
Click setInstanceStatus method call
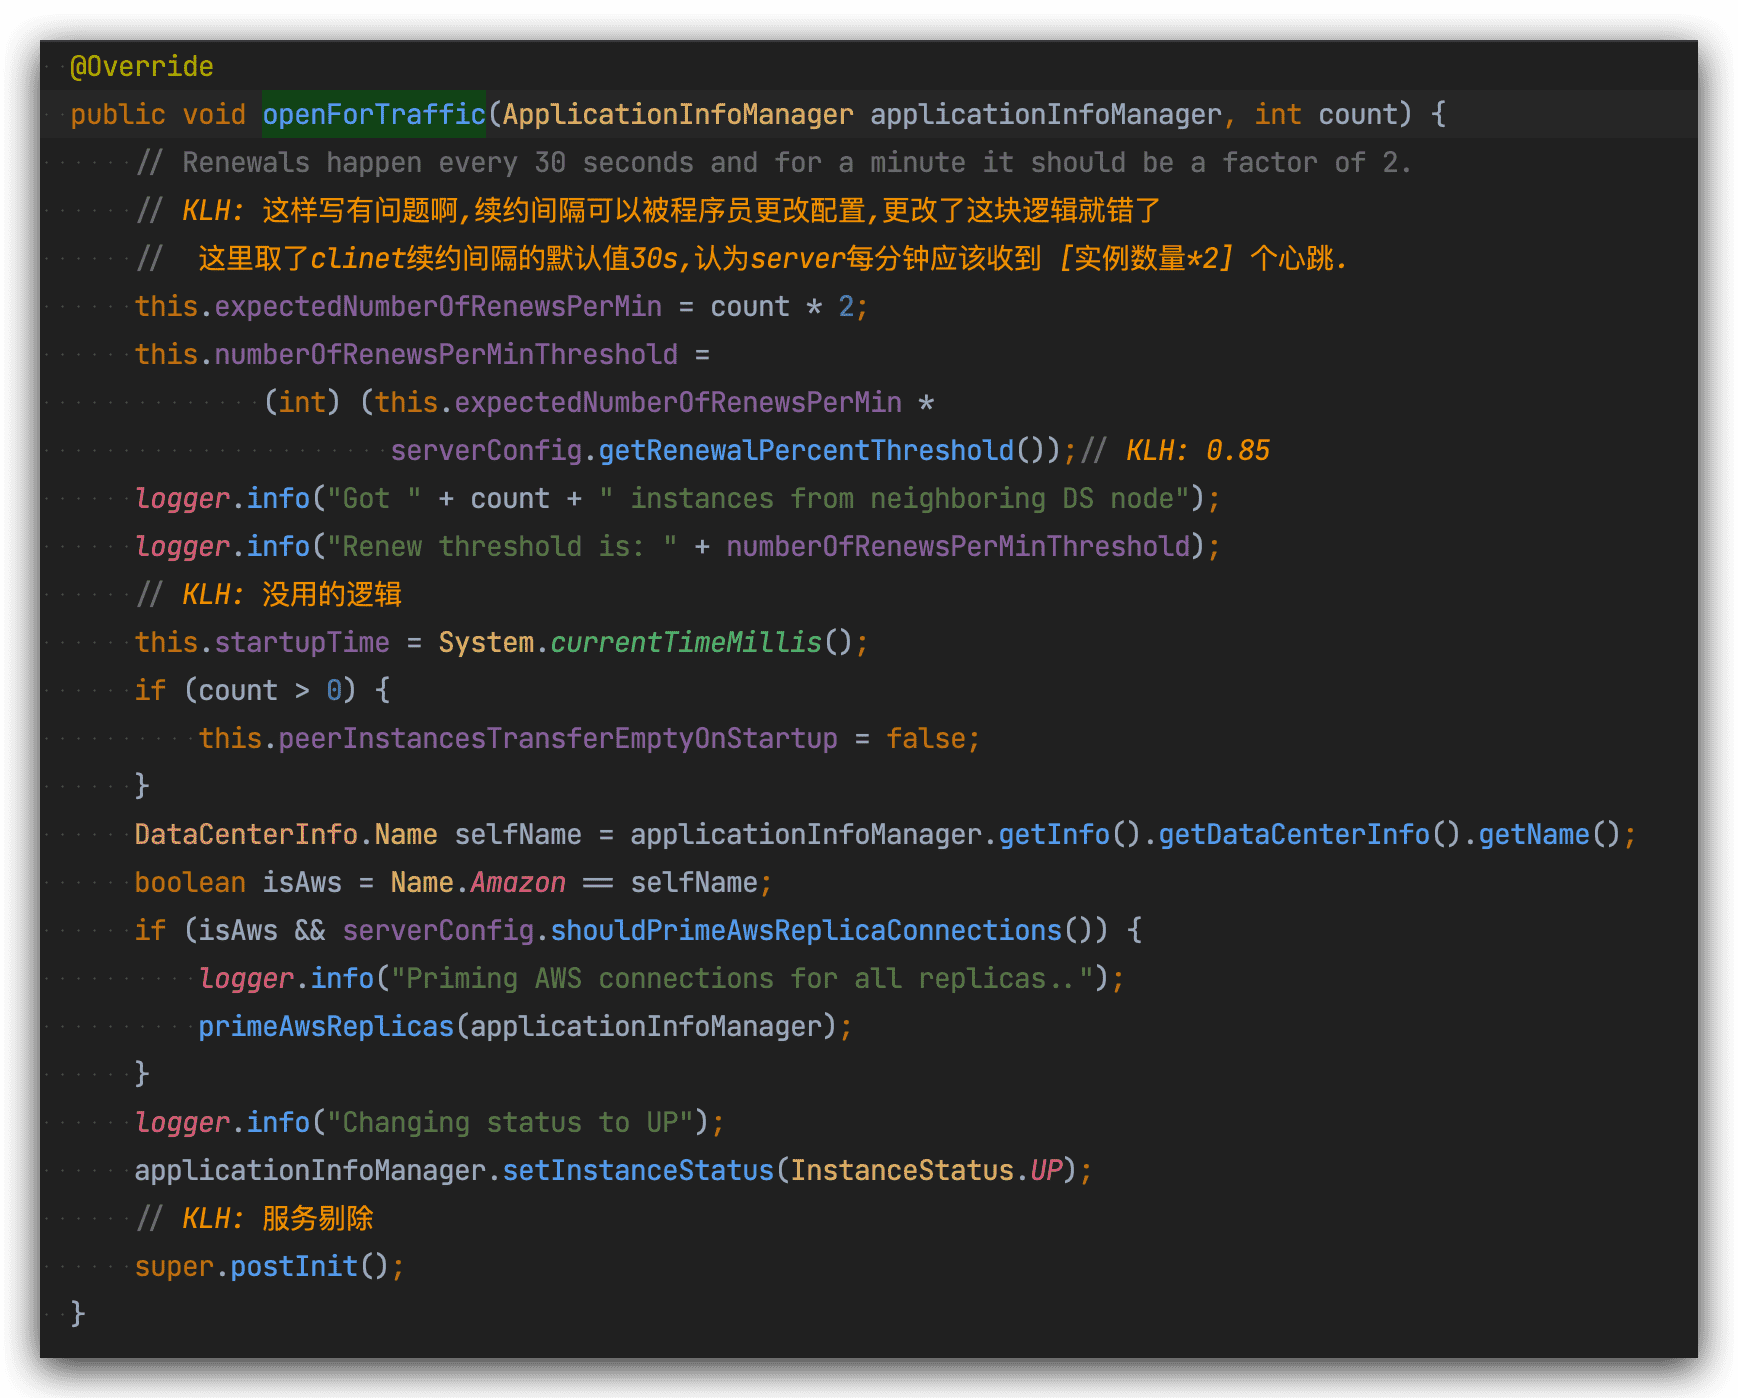click(638, 1170)
